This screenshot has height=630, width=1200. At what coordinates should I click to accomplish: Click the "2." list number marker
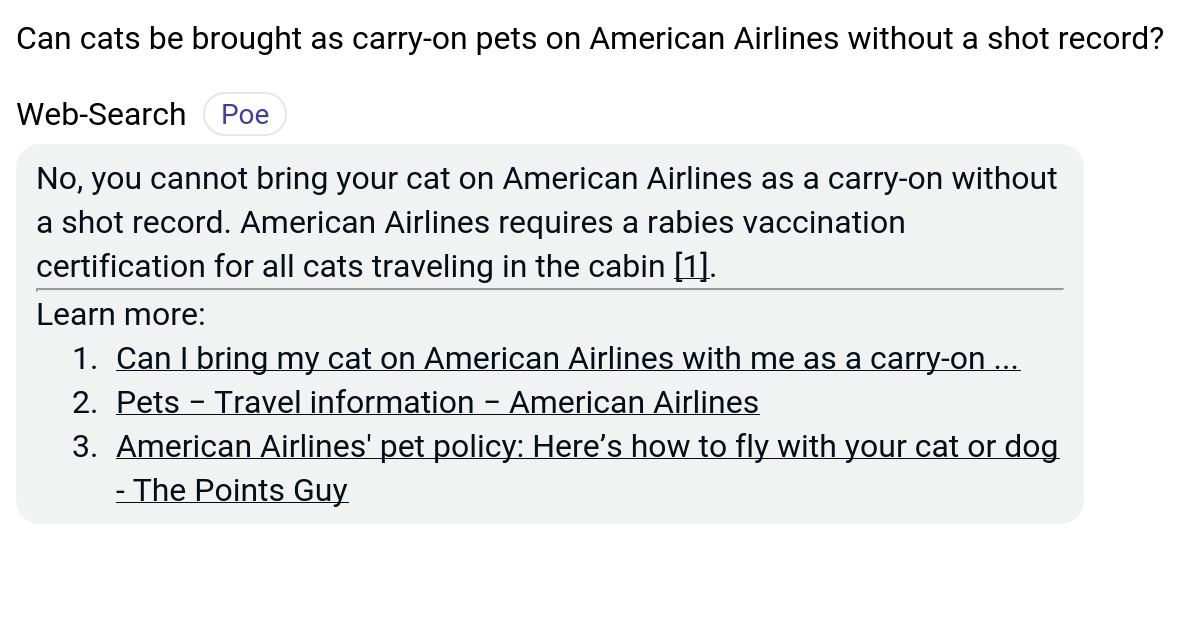(x=88, y=402)
